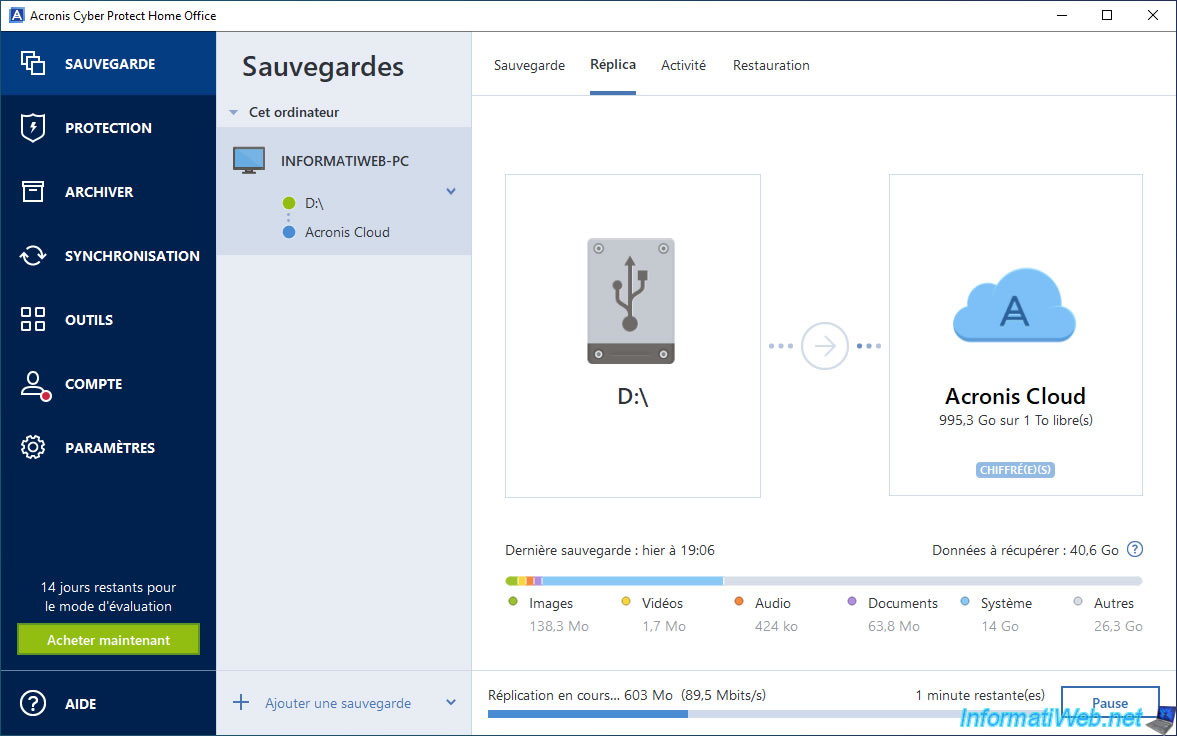Open PARAMÈTRES in the sidebar
This screenshot has width=1177, height=736.
click(110, 448)
